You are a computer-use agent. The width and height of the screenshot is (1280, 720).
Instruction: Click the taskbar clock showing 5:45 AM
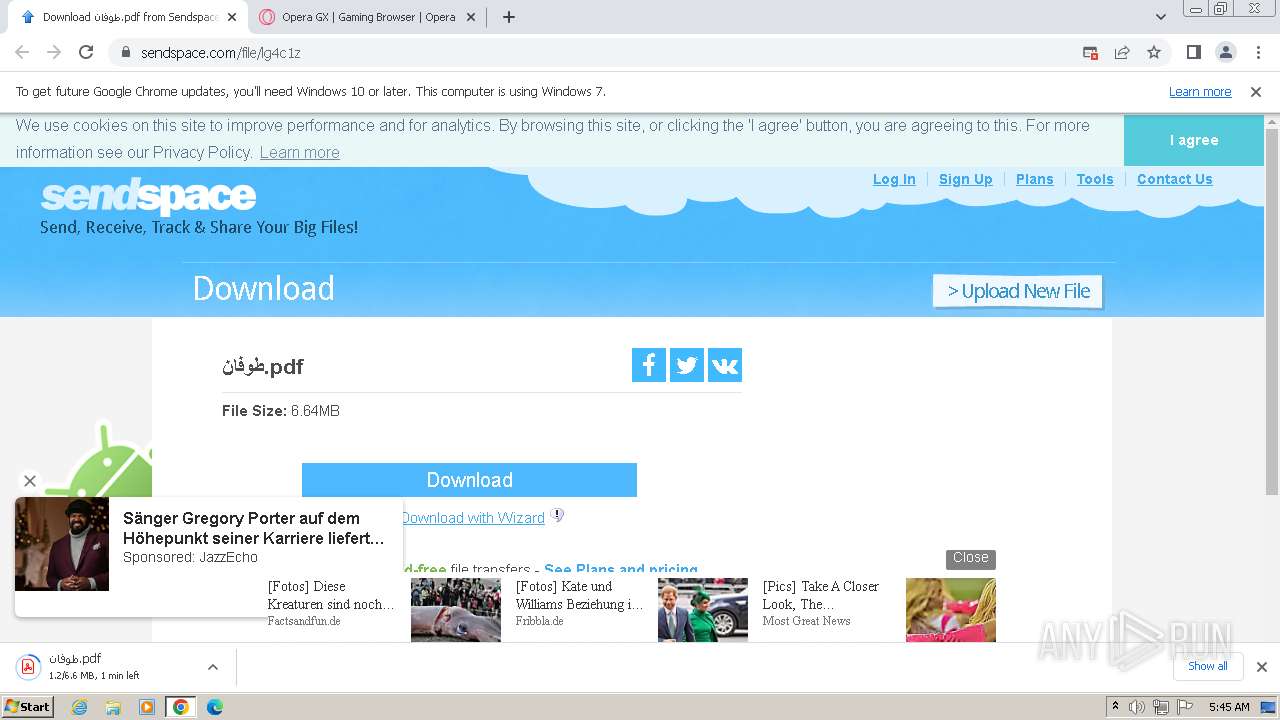1229,707
